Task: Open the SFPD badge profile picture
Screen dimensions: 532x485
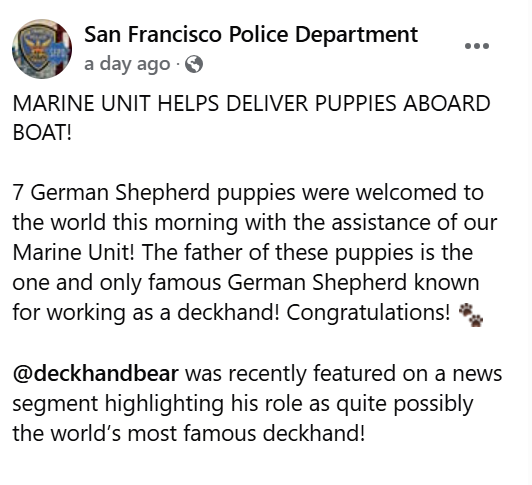Action: coord(42,49)
